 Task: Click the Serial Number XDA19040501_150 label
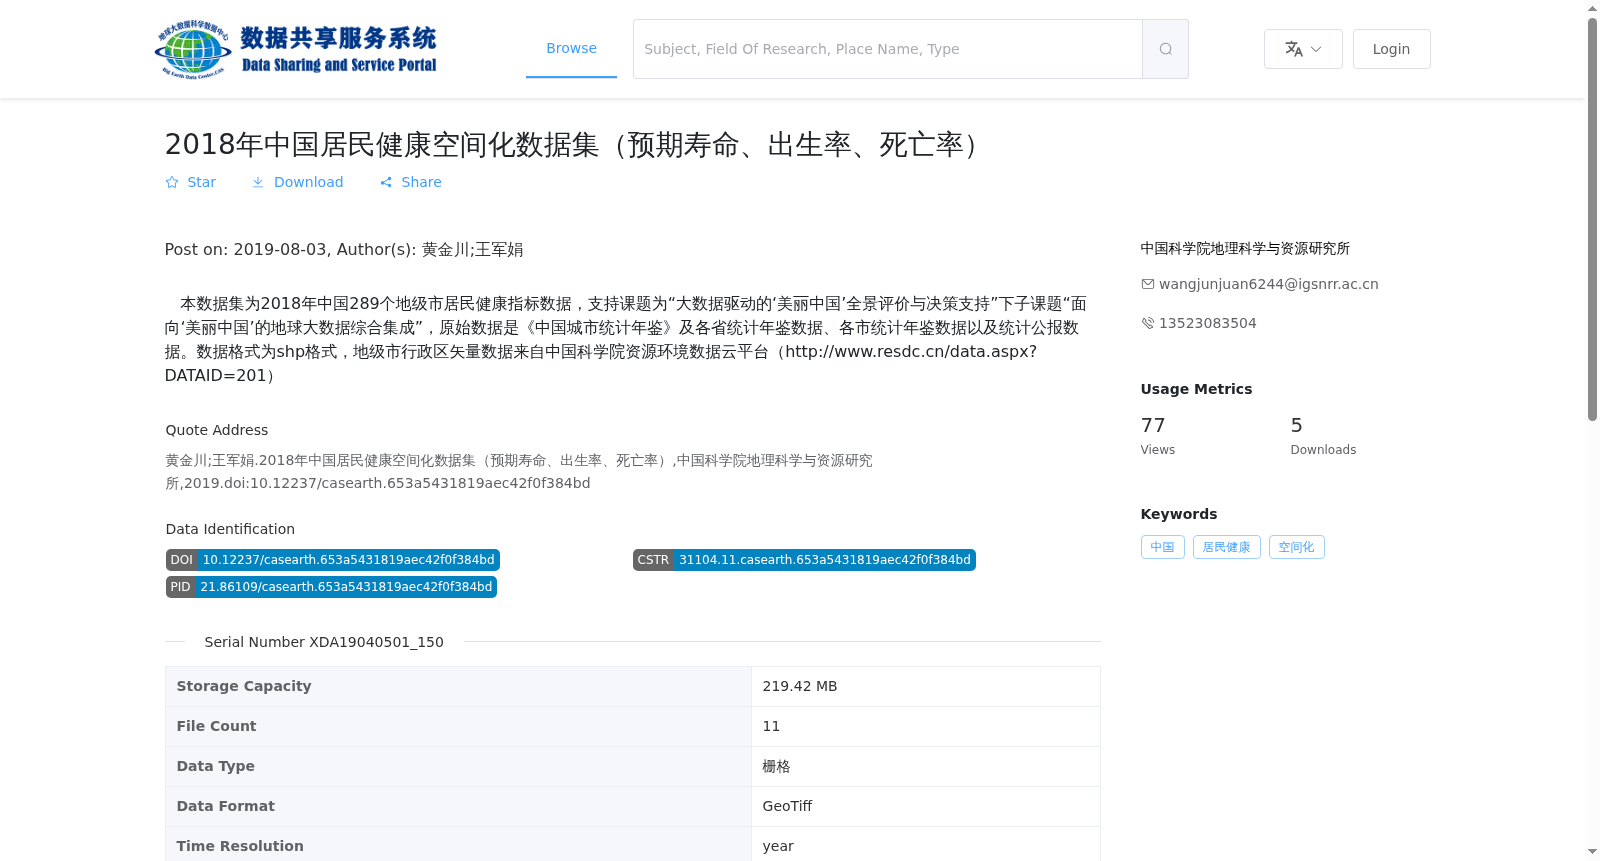coord(324,642)
